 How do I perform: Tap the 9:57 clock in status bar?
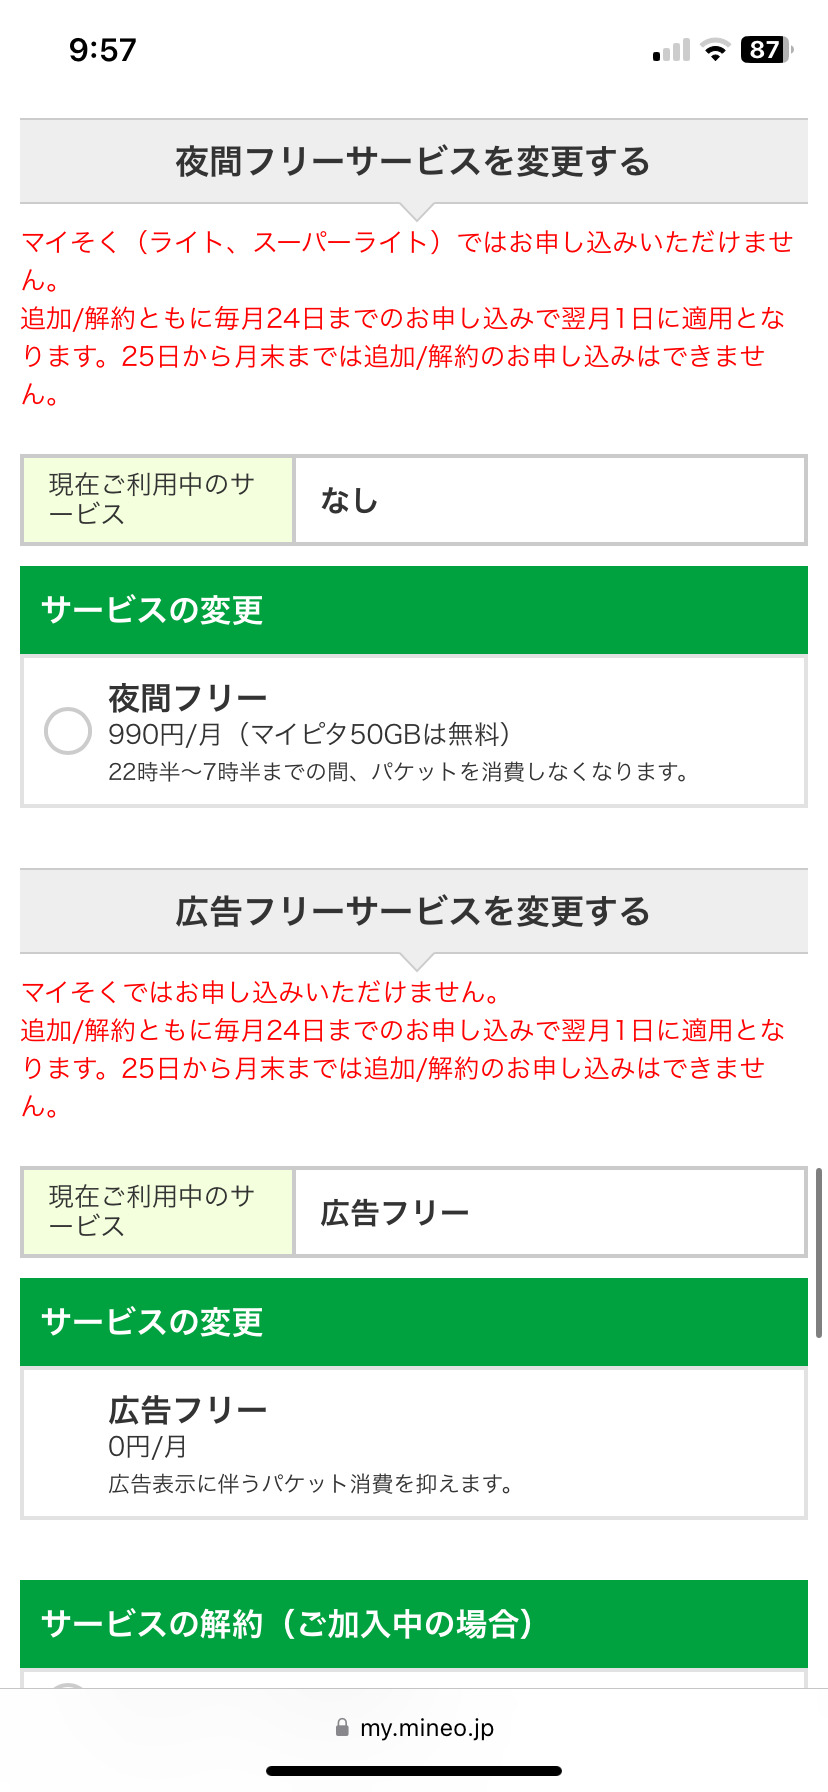pos(102,50)
